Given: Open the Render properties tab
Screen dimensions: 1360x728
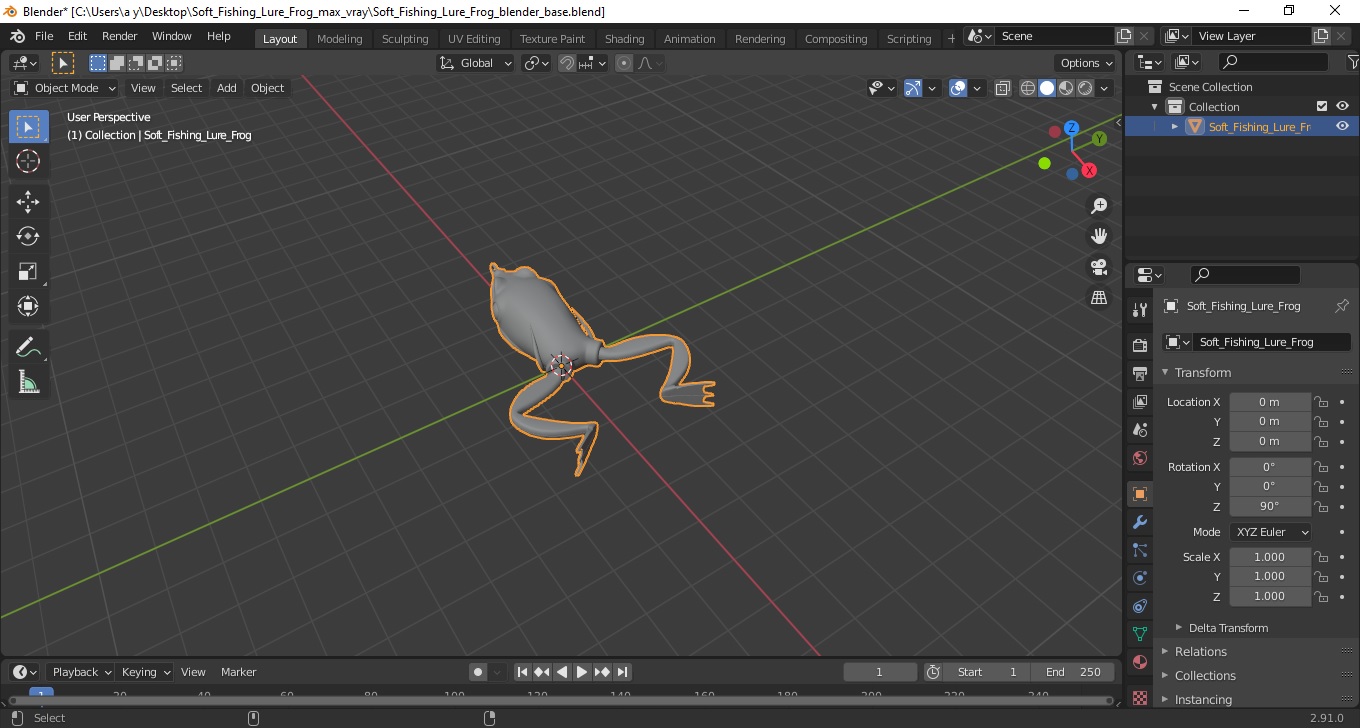Looking at the screenshot, I should 1140,345.
